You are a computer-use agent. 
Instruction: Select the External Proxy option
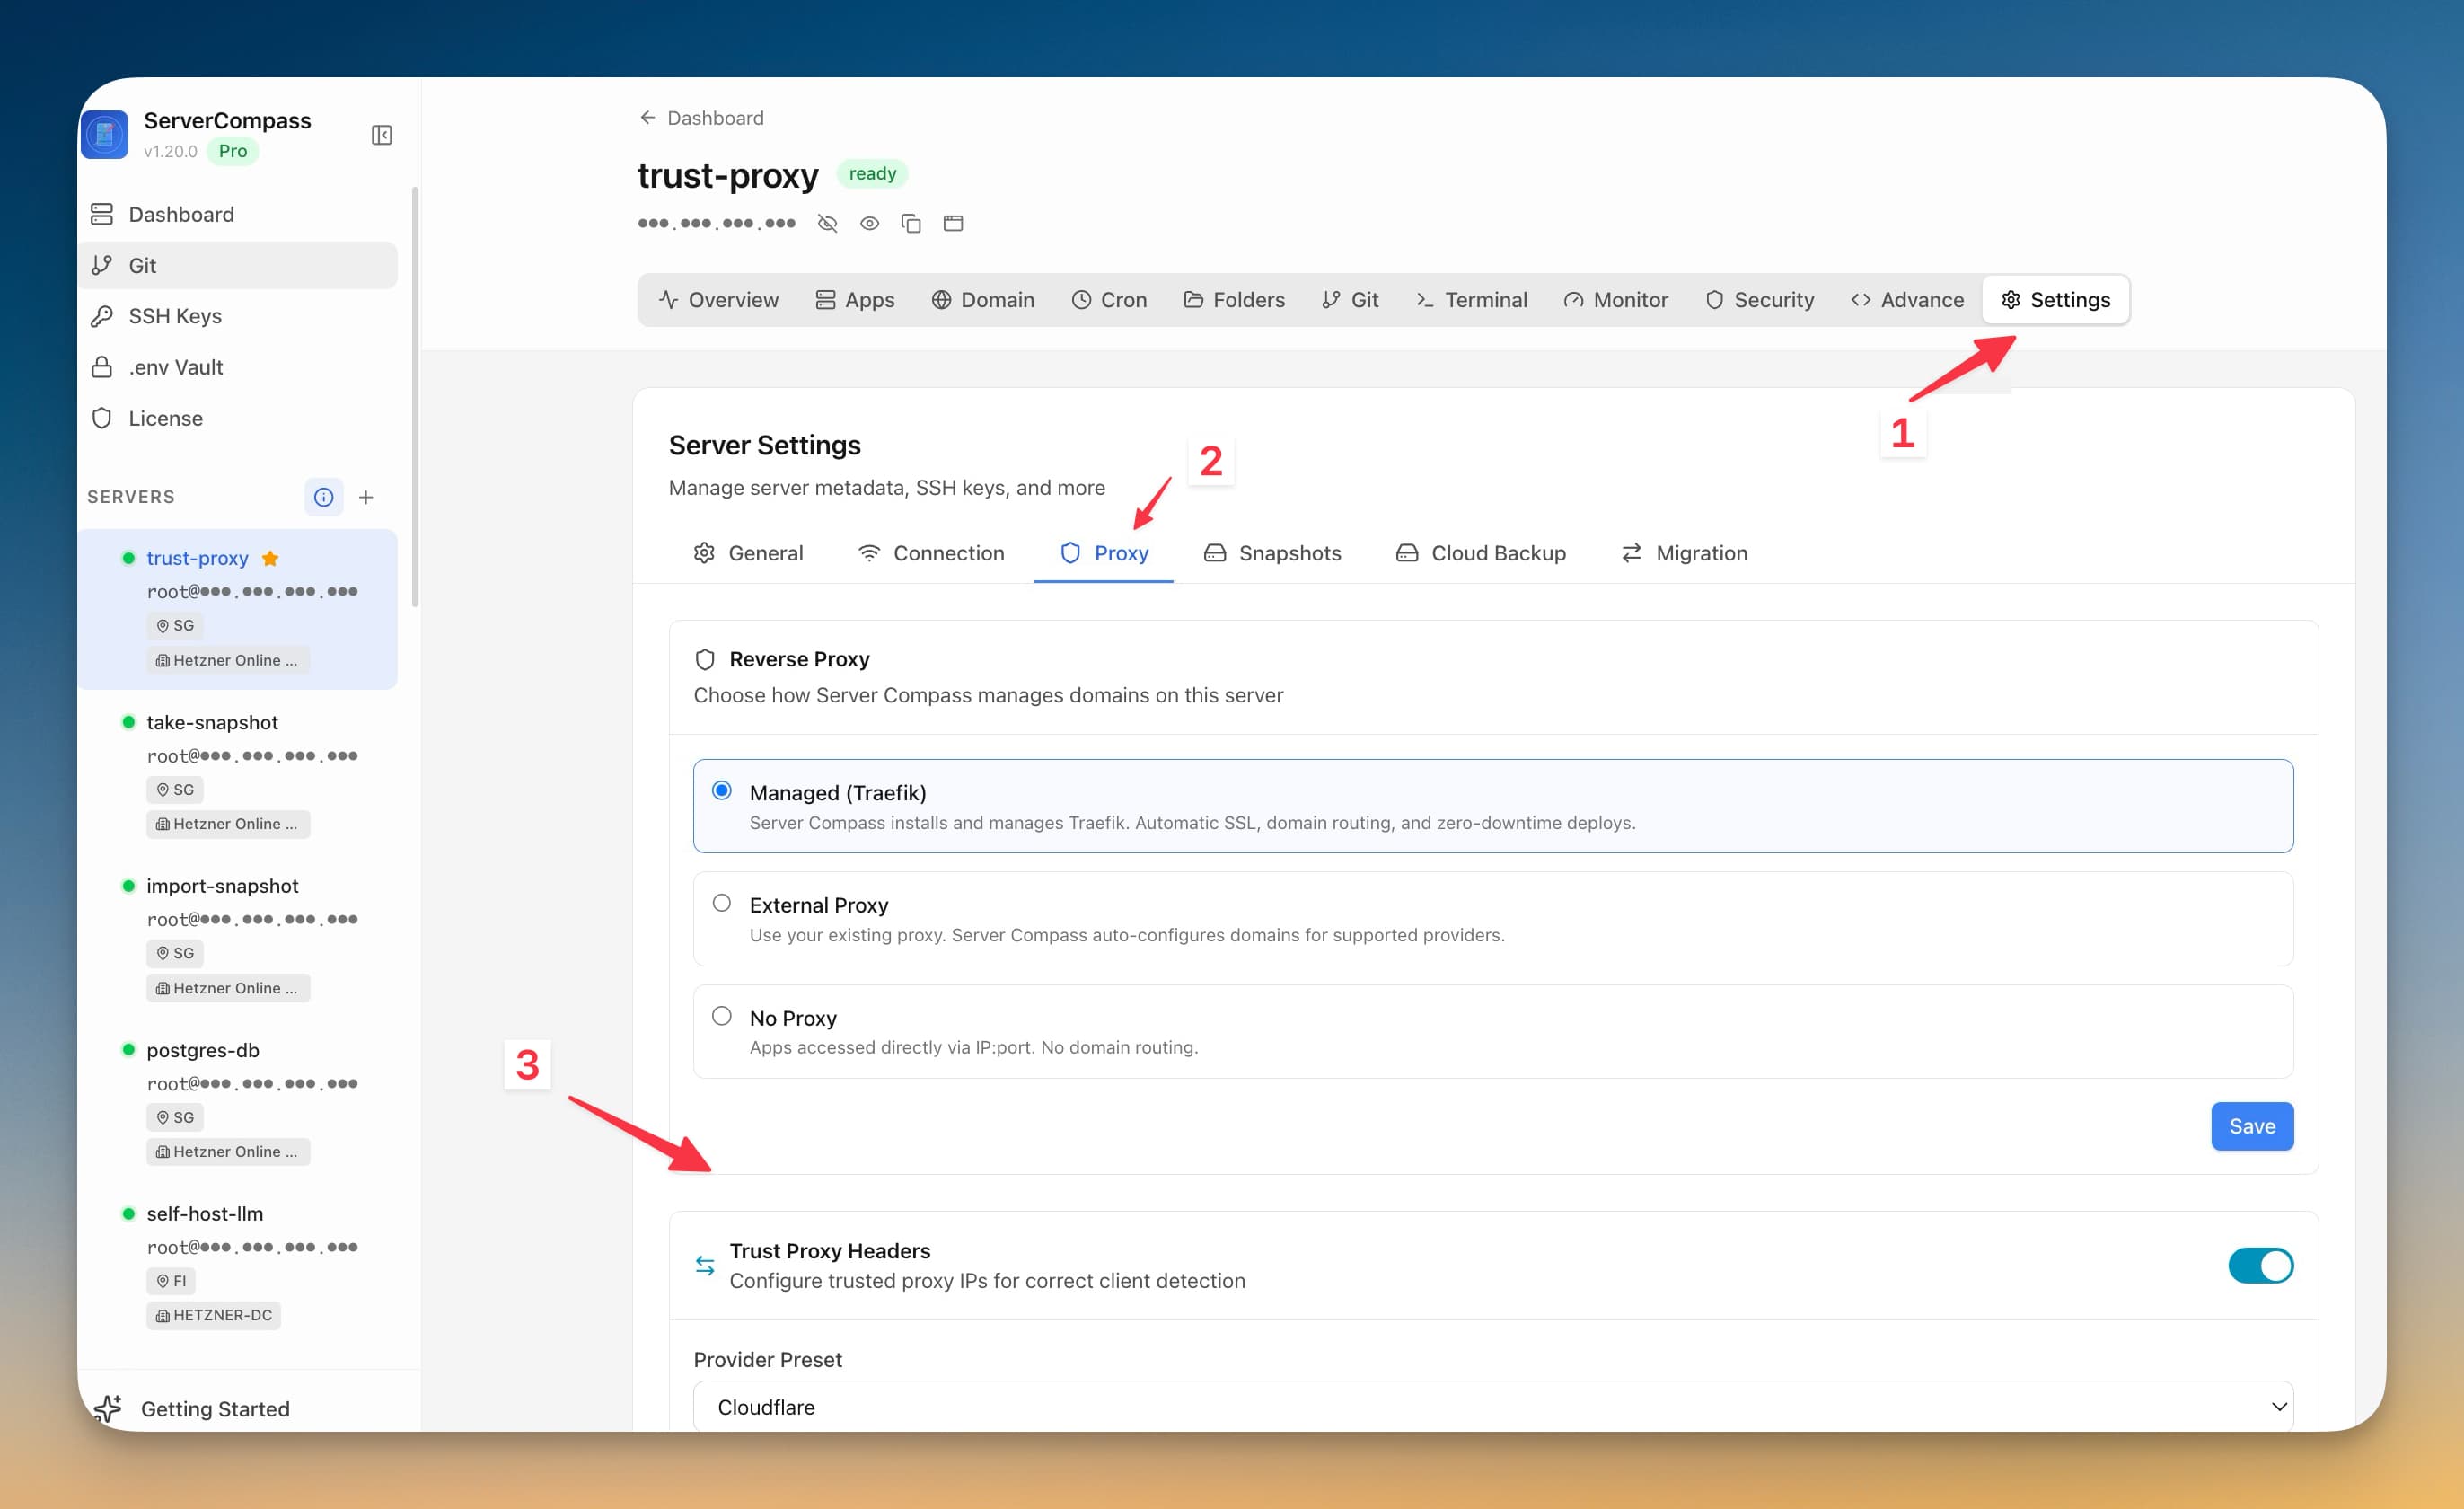point(722,902)
